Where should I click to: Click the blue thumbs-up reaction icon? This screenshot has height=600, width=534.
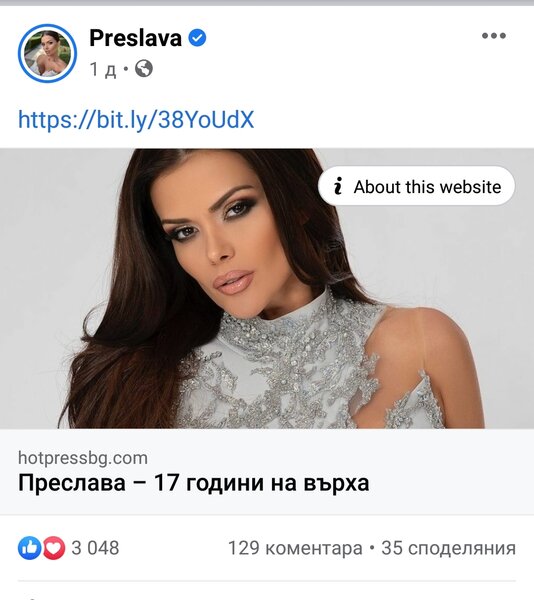pyautogui.click(x=29, y=548)
